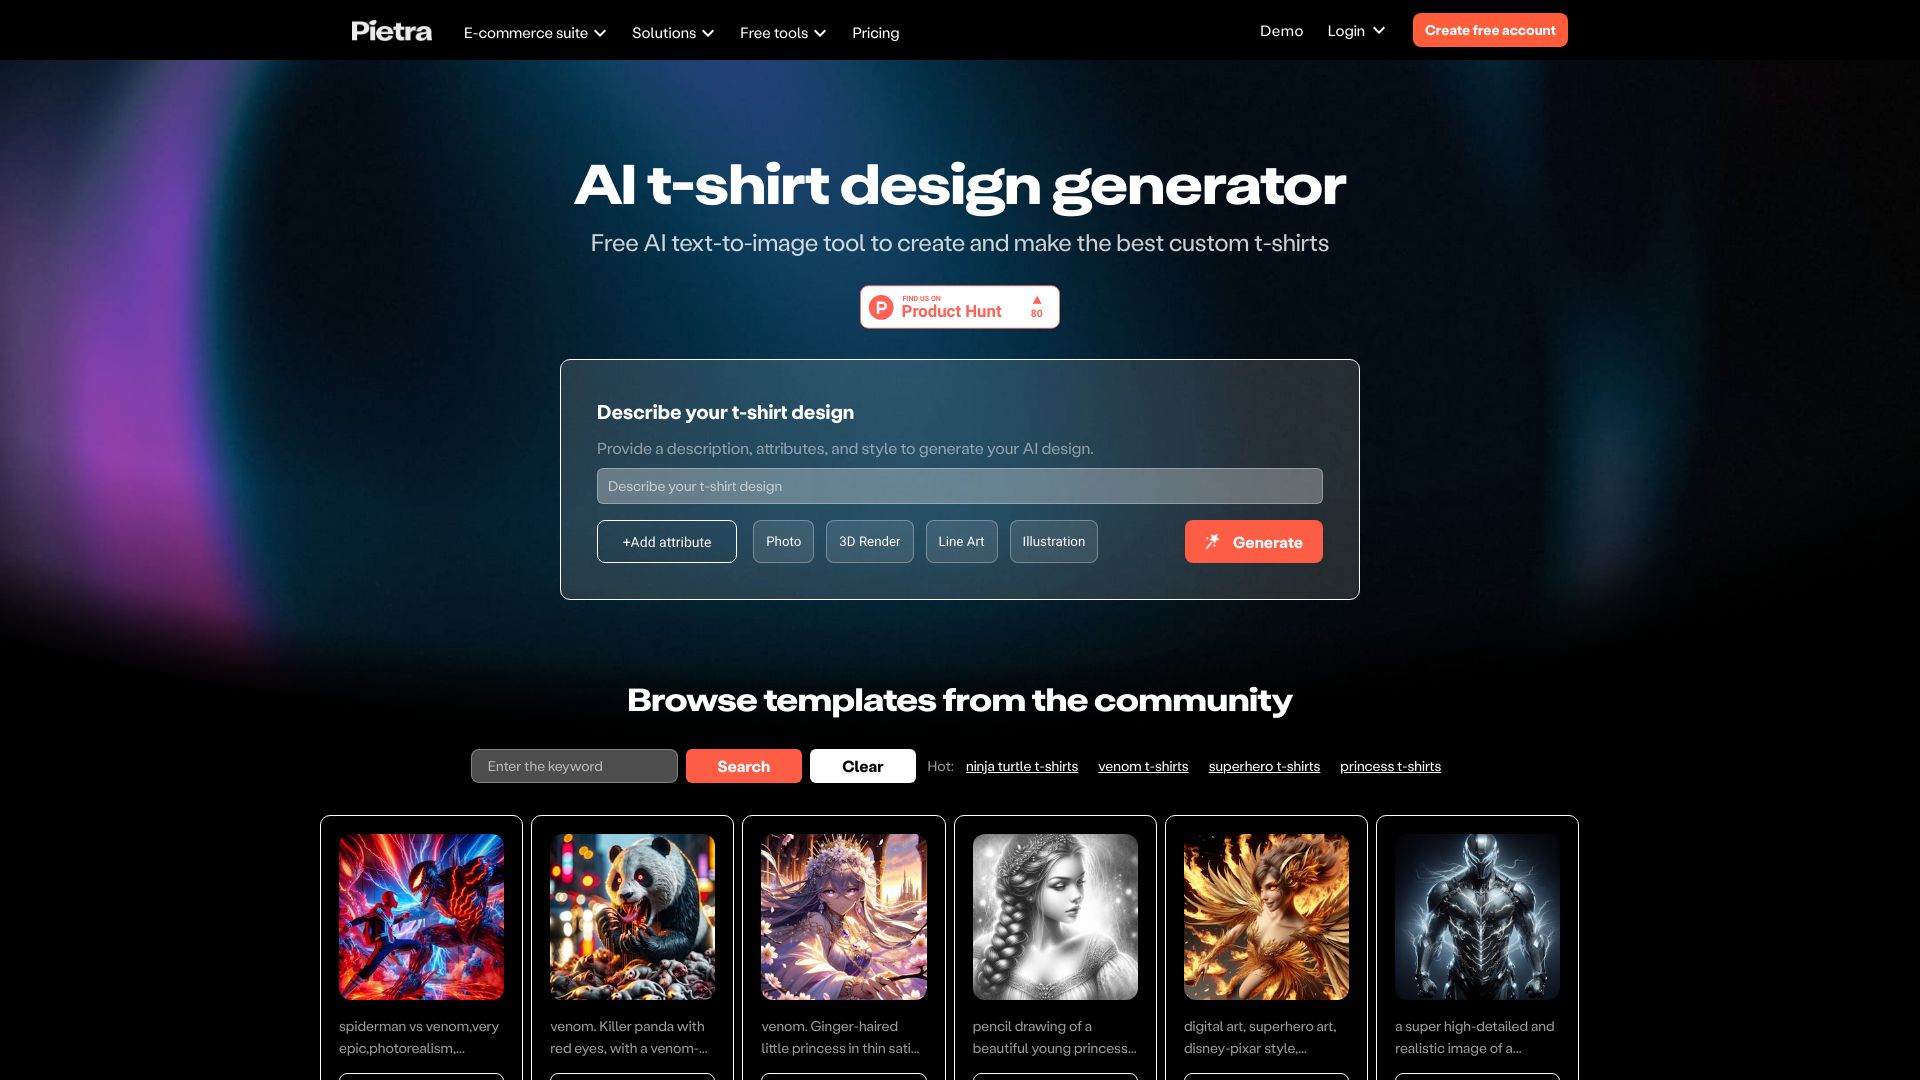Click the Search icon button

pyautogui.click(x=742, y=765)
